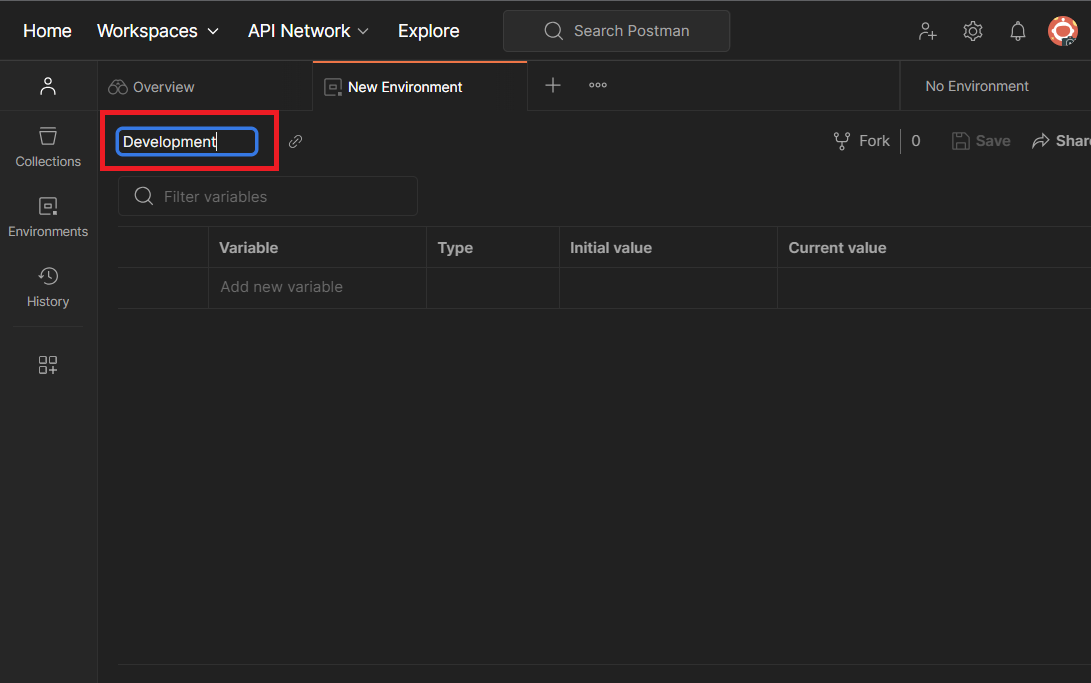Open History in the sidebar
Screen dimensions: 1091x683
[48, 287]
